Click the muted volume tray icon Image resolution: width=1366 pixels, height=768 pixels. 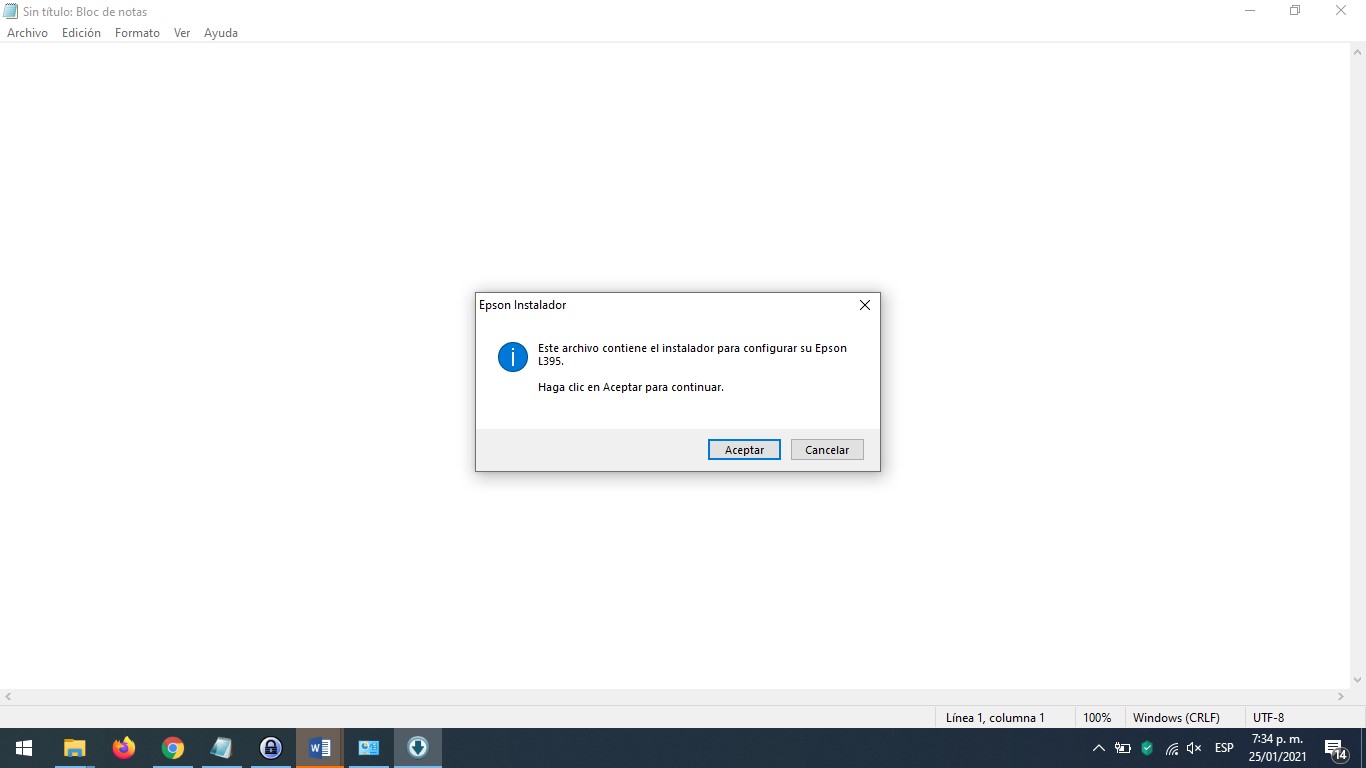point(1194,748)
